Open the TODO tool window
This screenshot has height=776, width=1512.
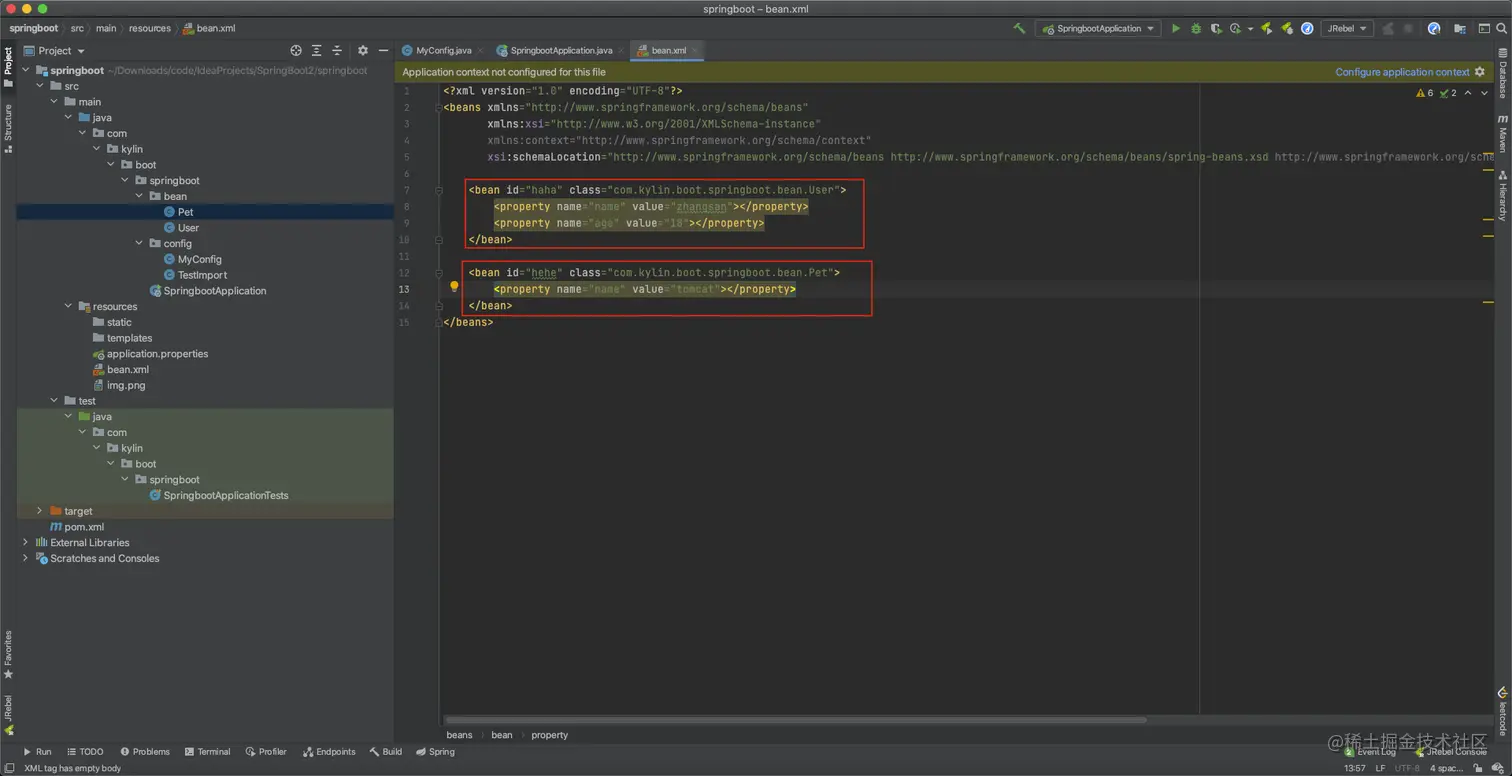click(x=85, y=752)
